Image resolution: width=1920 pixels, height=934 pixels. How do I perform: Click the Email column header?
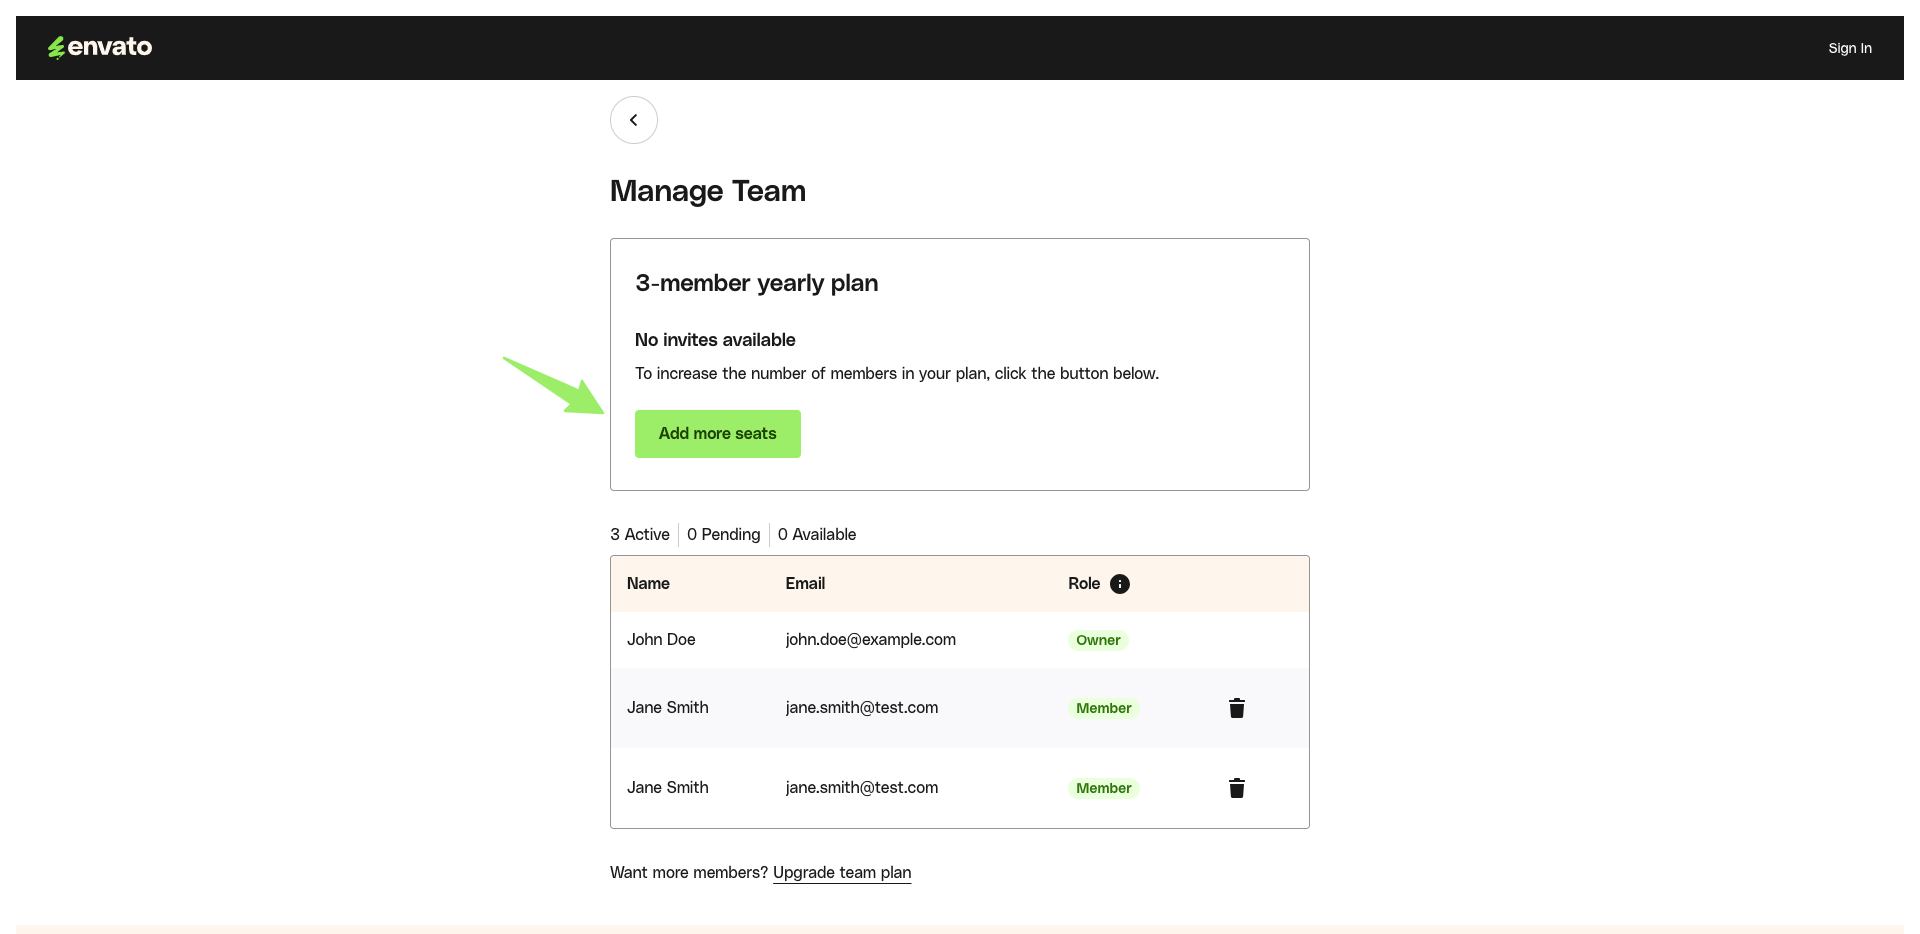pos(805,583)
